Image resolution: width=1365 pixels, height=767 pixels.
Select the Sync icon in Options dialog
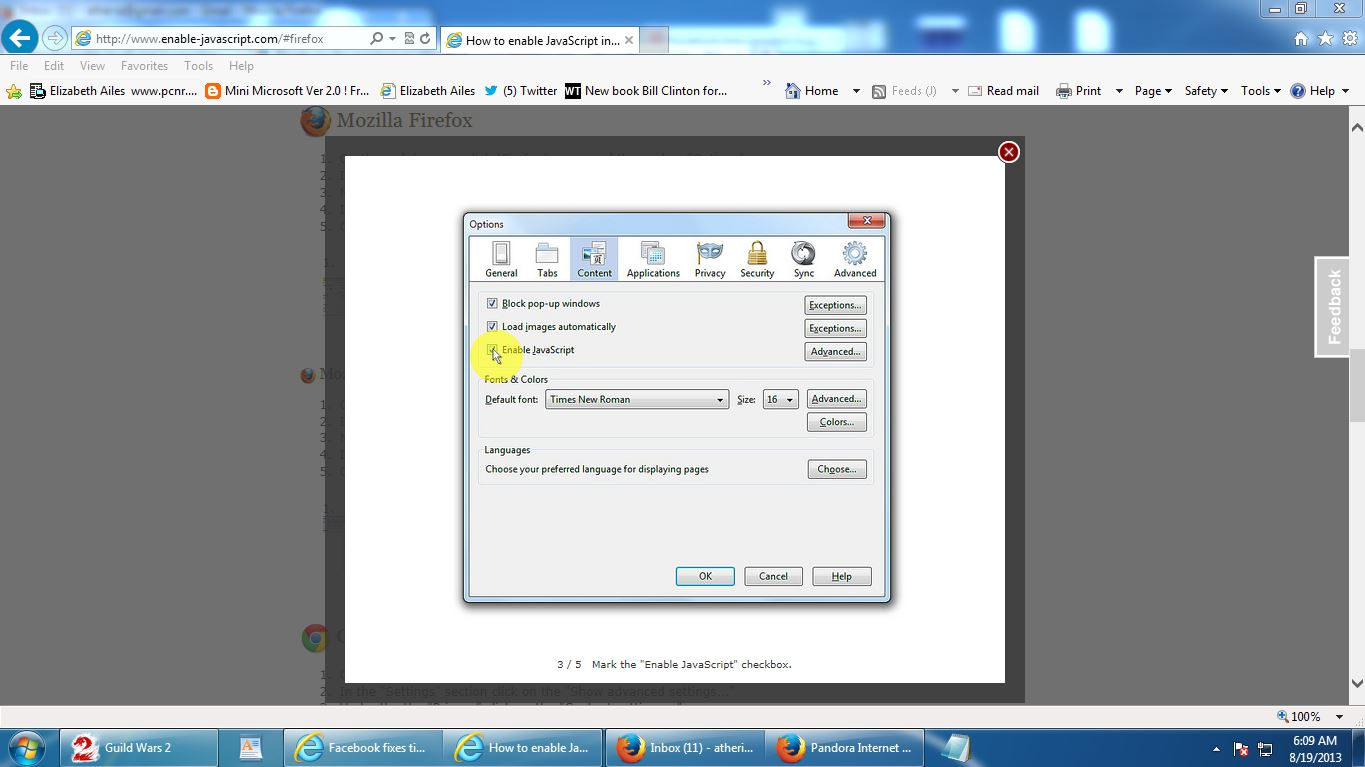pyautogui.click(x=804, y=259)
